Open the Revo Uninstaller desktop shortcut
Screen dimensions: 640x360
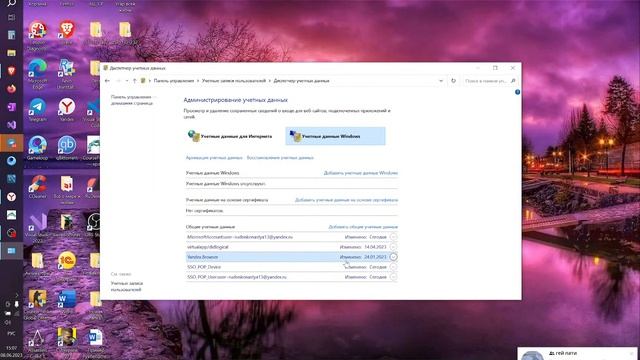(x=67, y=73)
